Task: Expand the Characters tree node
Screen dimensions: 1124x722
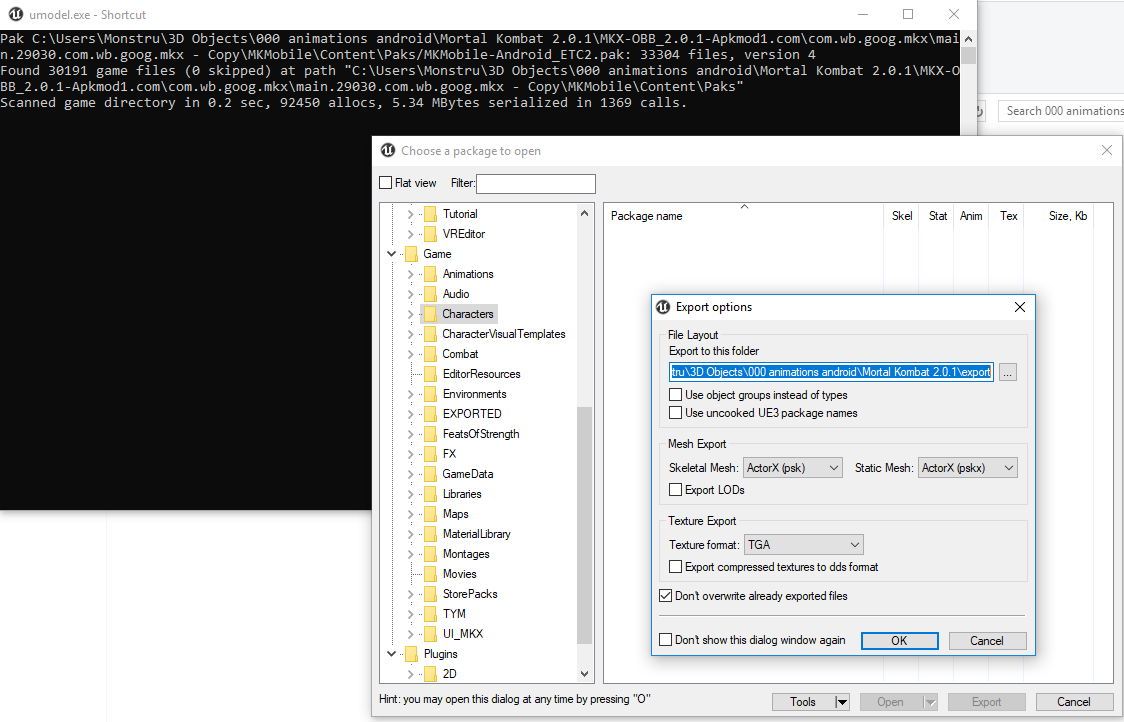Action: pyautogui.click(x=411, y=314)
